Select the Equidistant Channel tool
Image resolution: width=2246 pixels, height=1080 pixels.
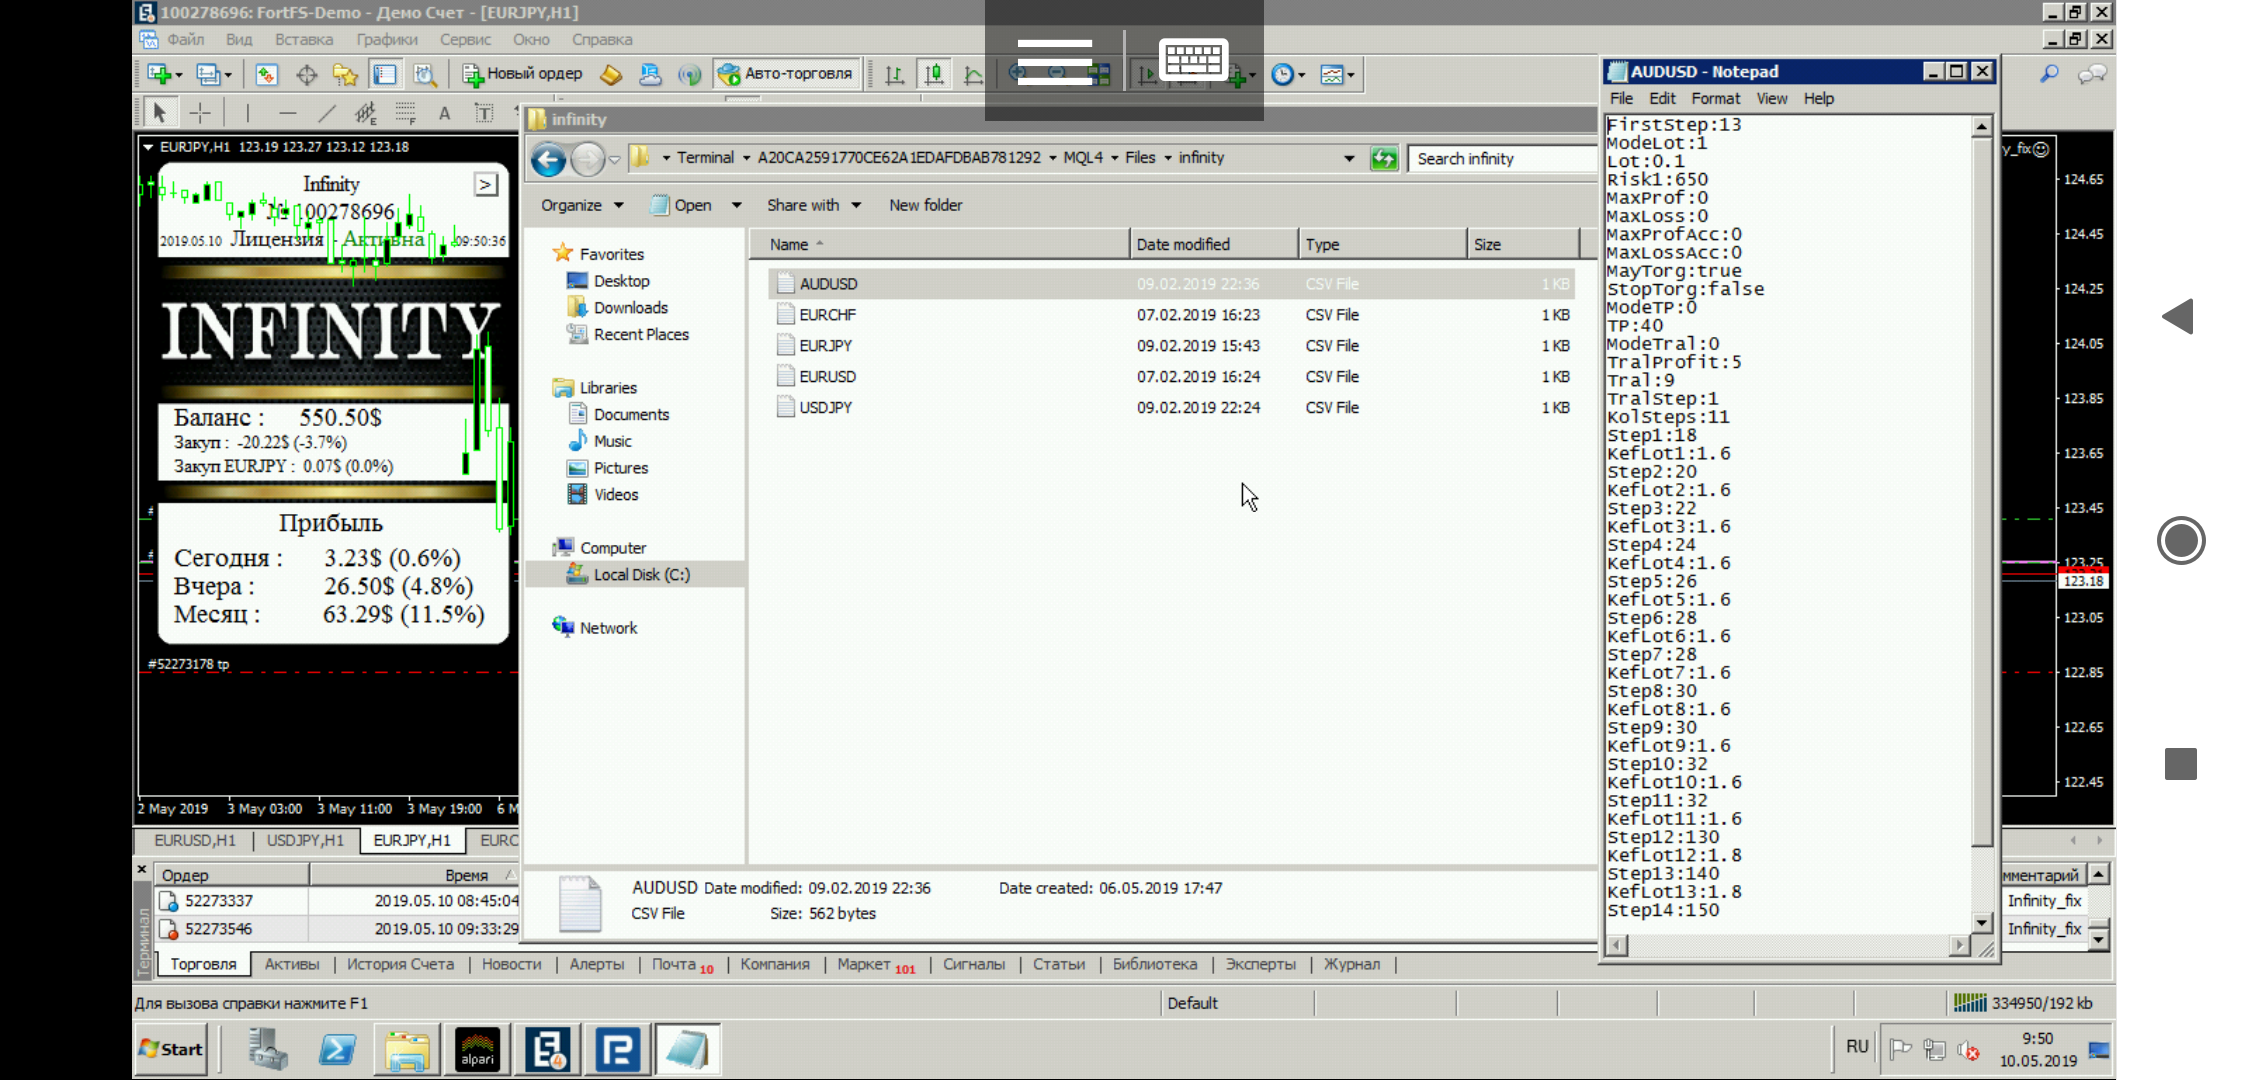tap(365, 112)
